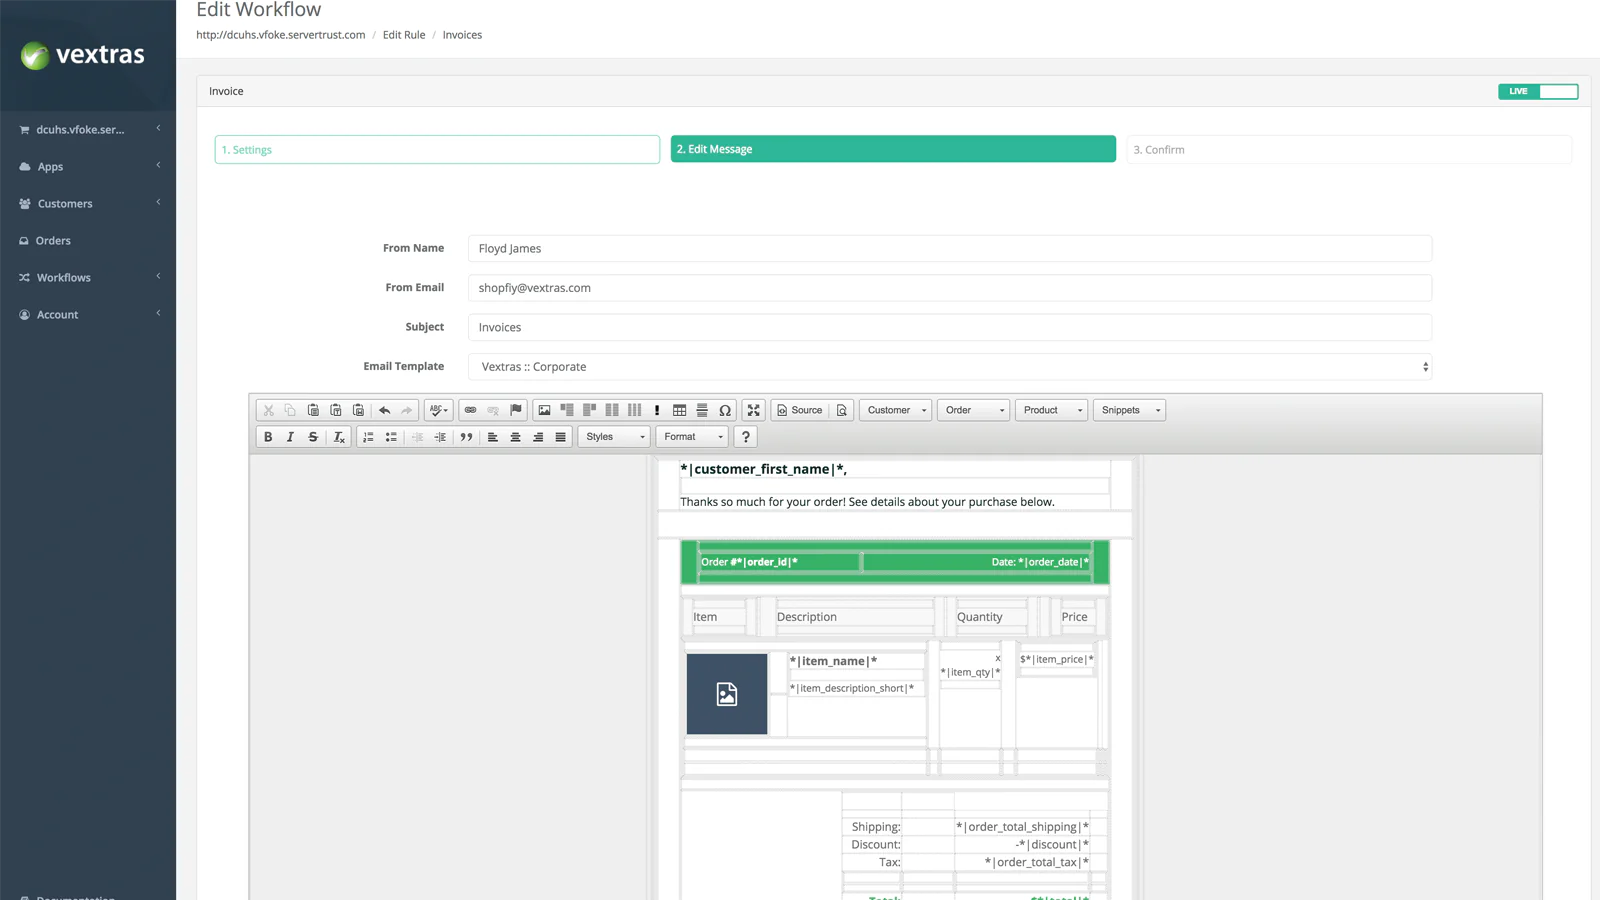Toggle strikethrough formatting
The image size is (1600, 900).
(x=313, y=437)
